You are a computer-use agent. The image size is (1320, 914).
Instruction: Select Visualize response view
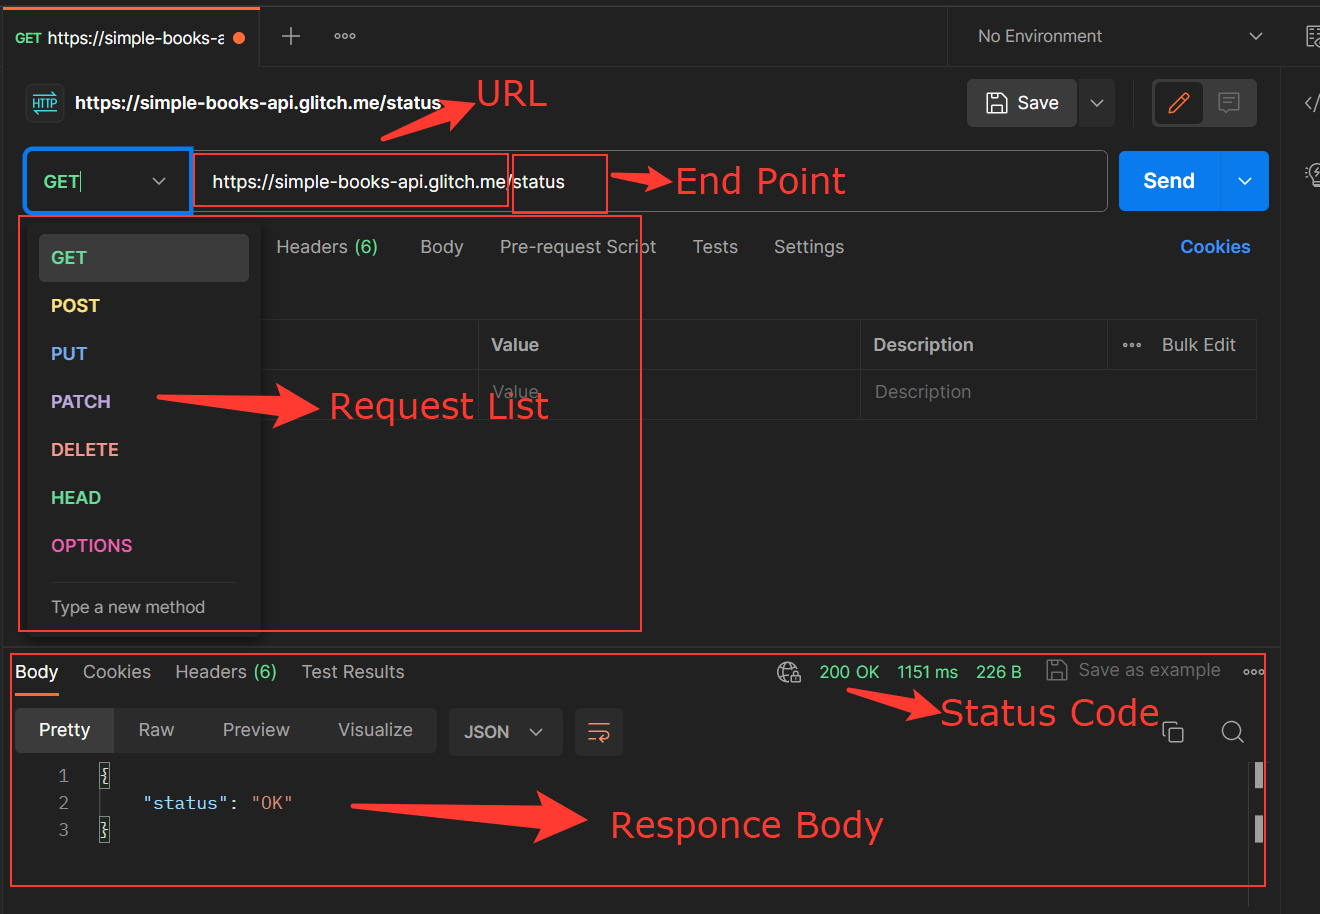[x=375, y=730]
